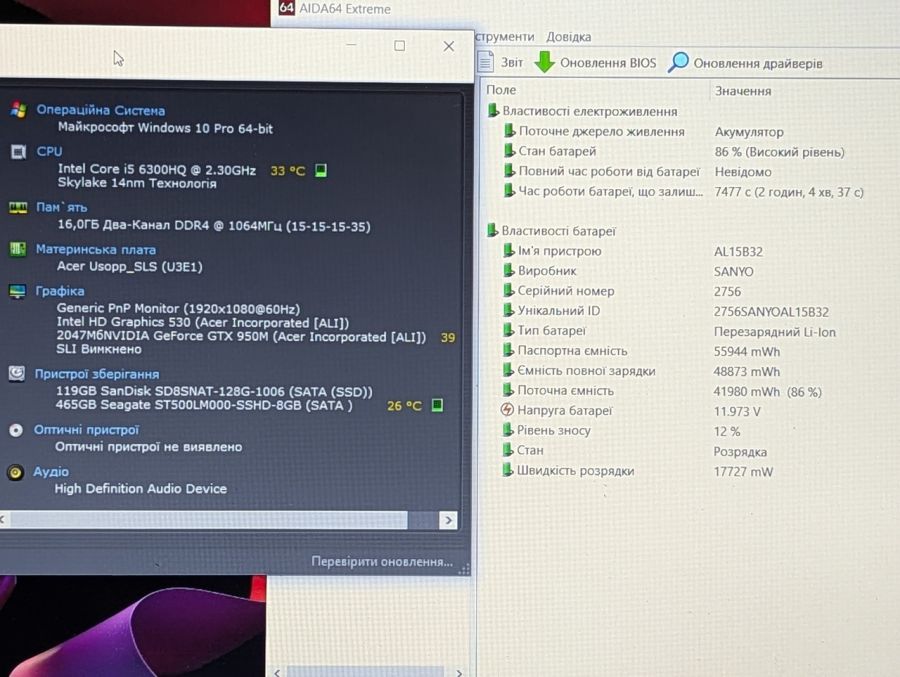Click icon beside Поточне джерело живлення
The height and width of the screenshot is (677, 900).
tap(509, 131)
